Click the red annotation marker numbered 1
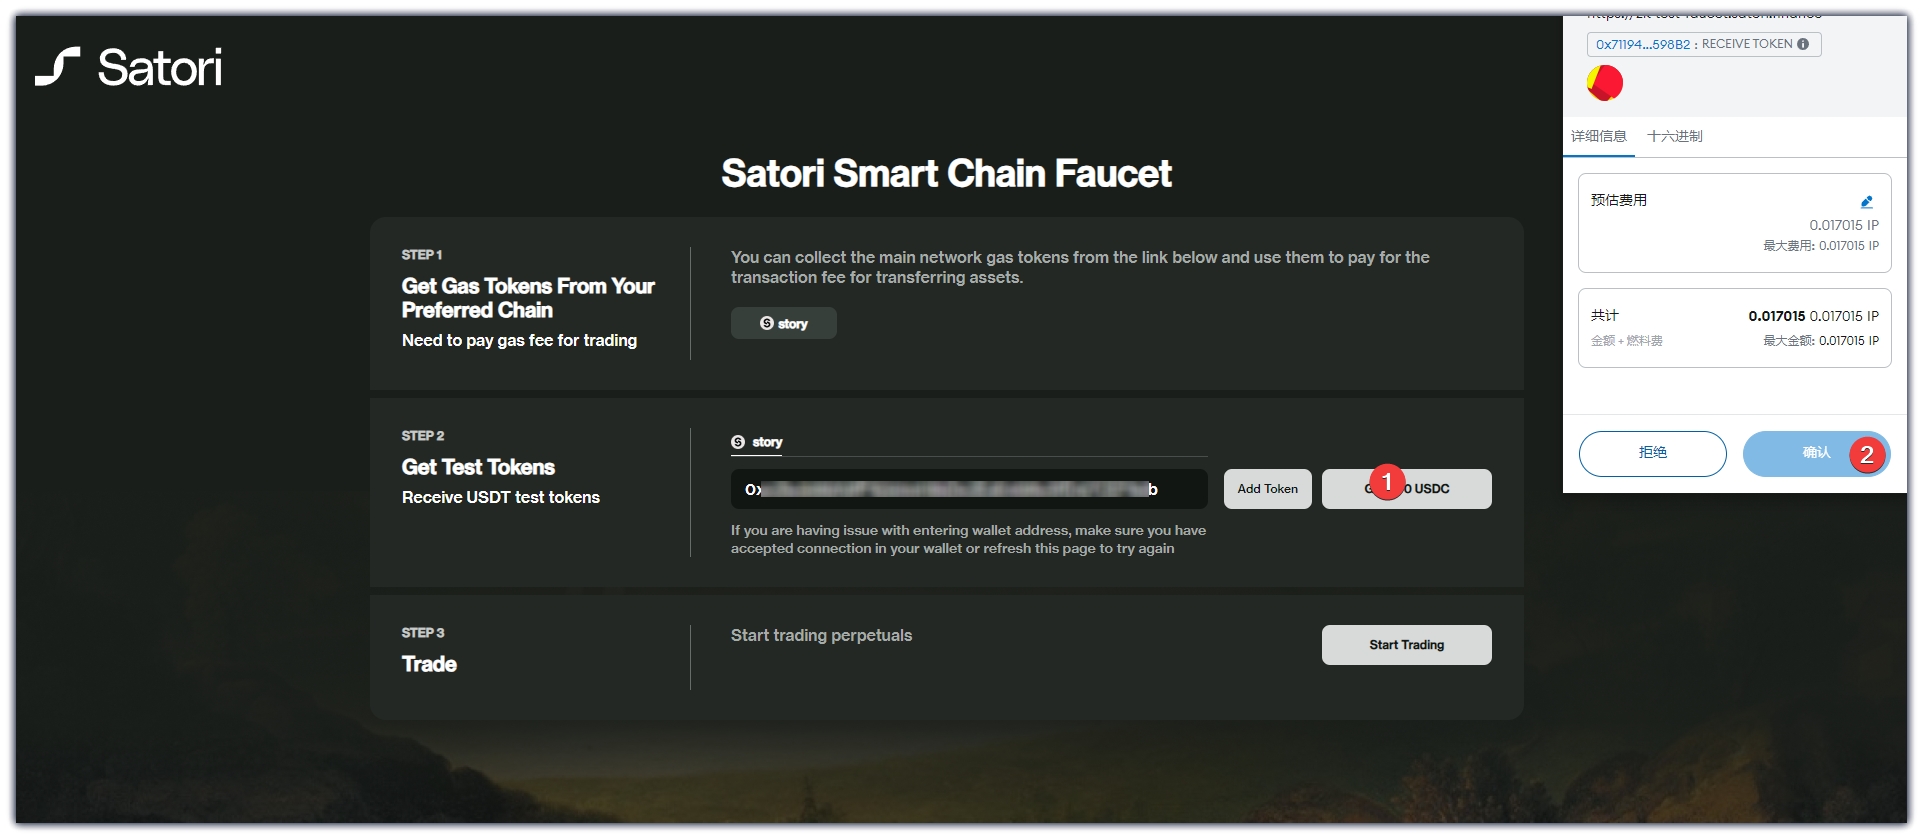The height and width of the screenshot is (839, 1923). [x=1387, y=482]
